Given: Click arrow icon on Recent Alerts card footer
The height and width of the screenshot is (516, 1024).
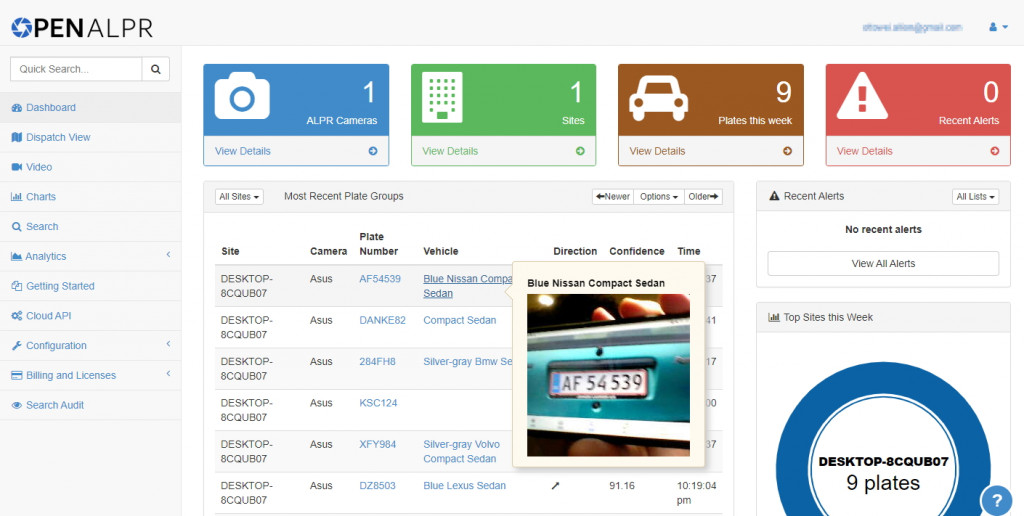Looking at the screenshot, I should [x=995, y=151].
